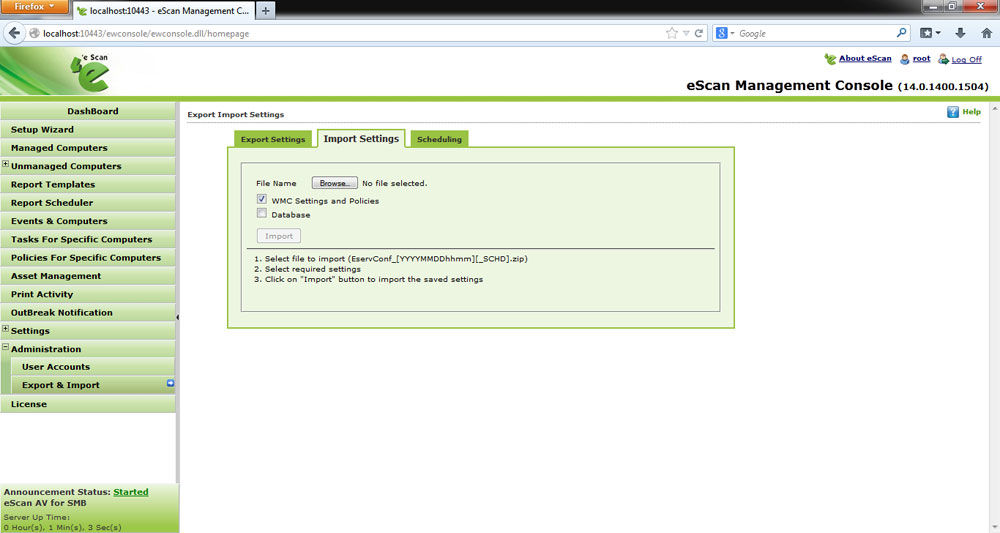Click the Log Off icon
1000x533 pixels.
point(943,59)
